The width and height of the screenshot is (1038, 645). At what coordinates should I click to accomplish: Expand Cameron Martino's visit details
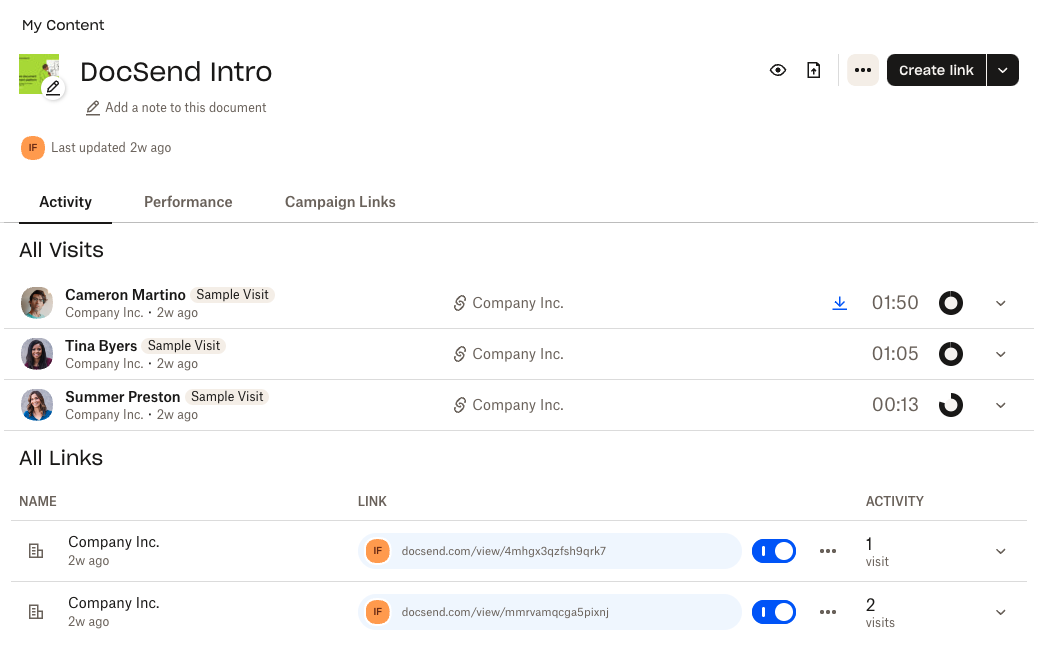[1001, 303]
